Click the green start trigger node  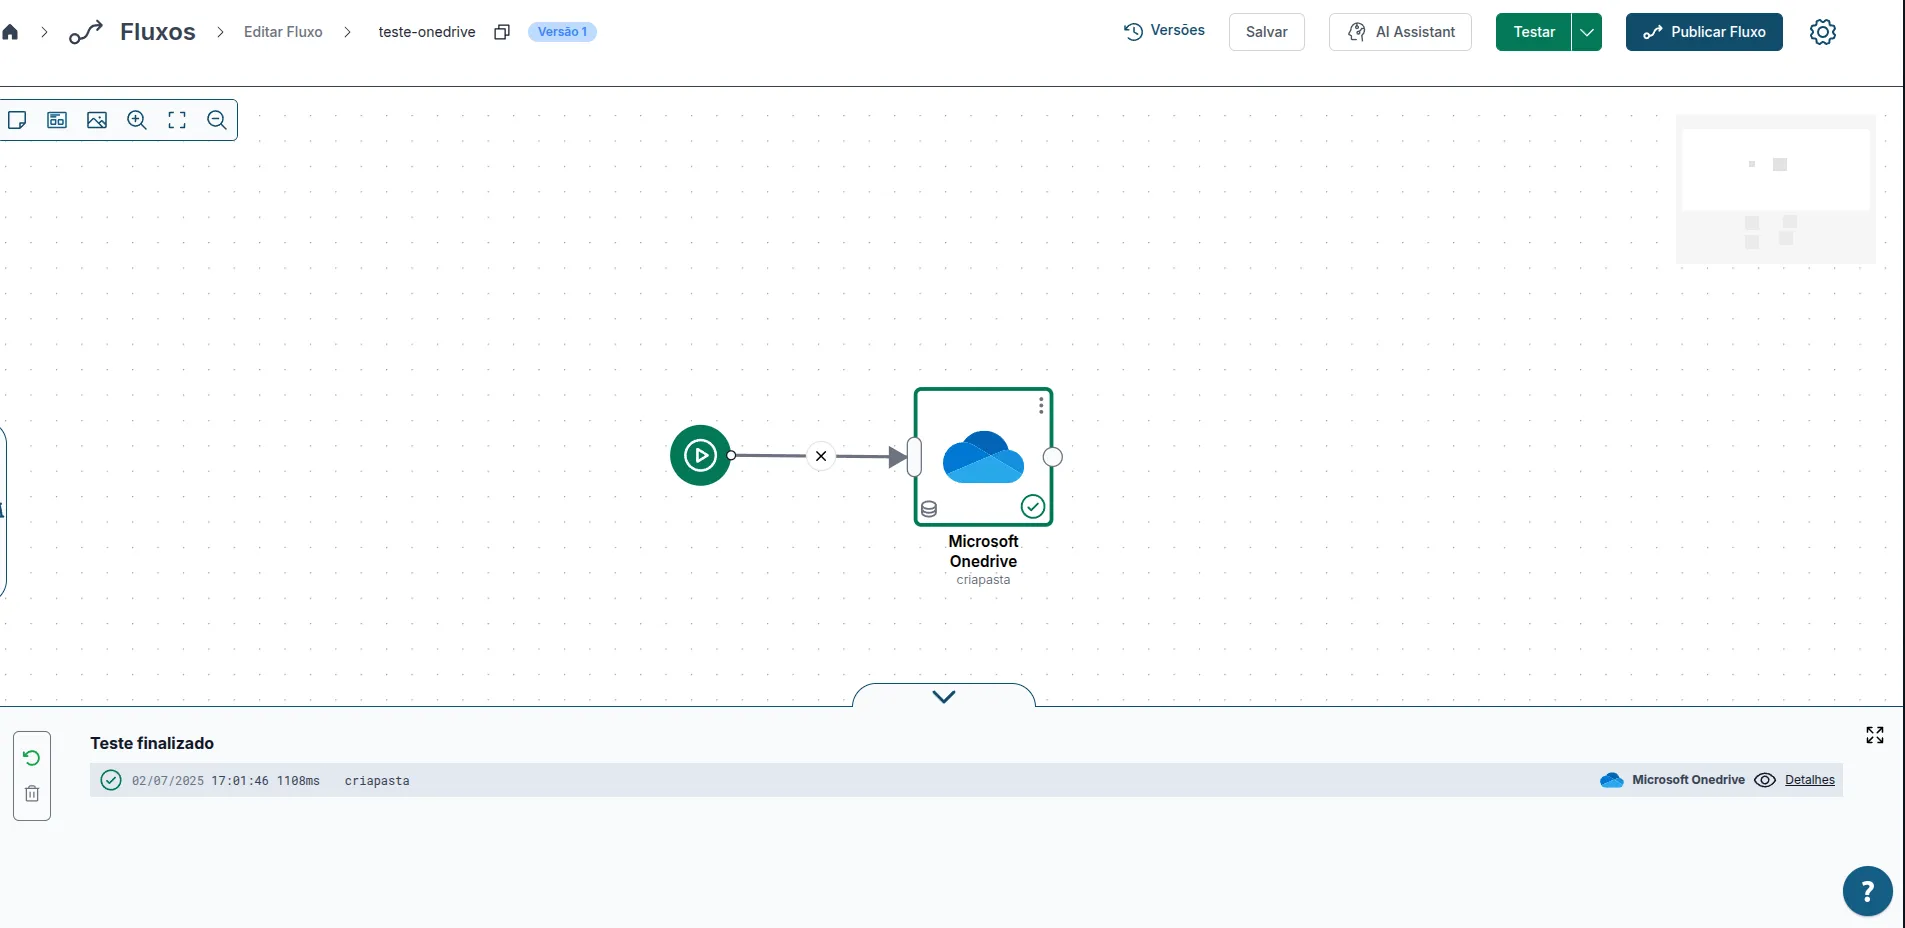700,455
